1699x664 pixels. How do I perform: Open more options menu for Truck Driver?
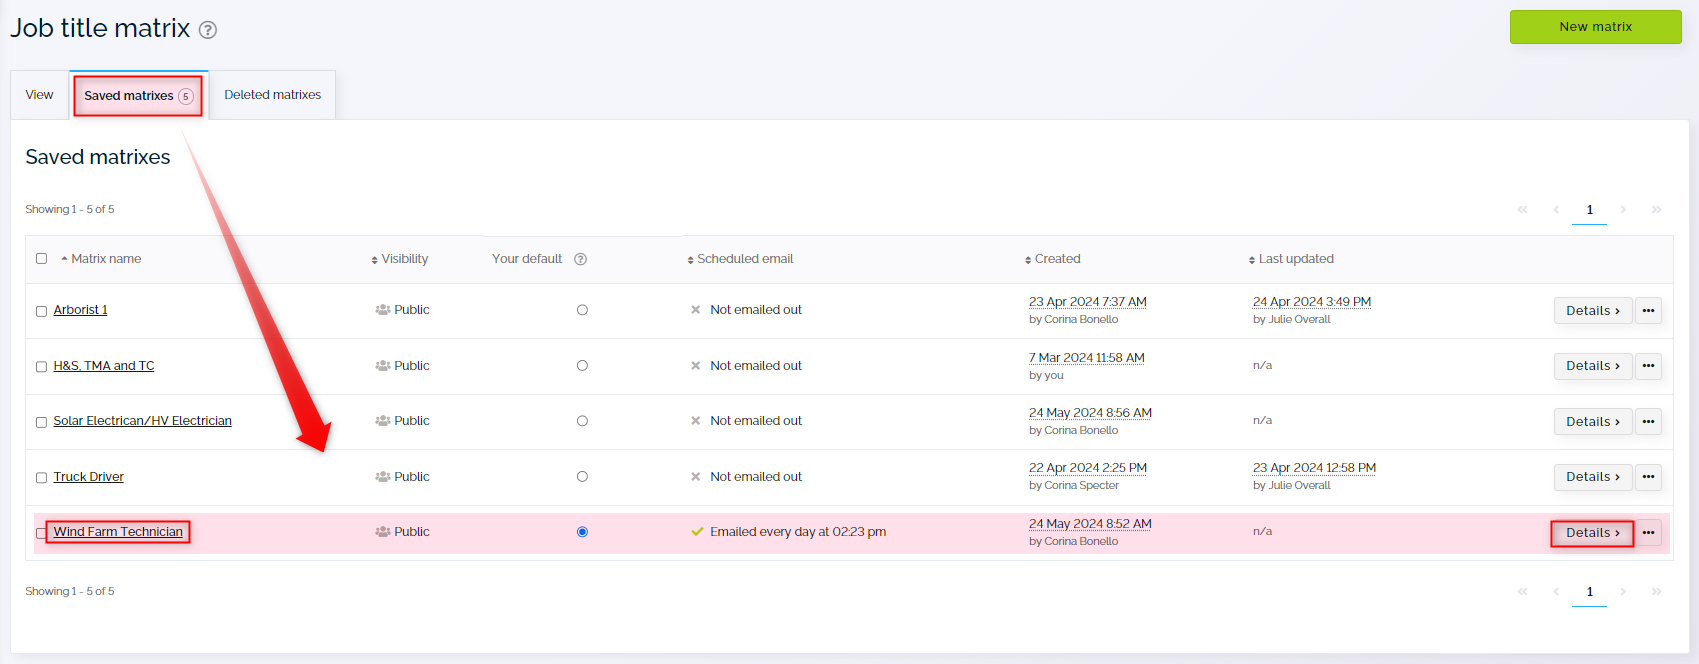coord(1648,477)
